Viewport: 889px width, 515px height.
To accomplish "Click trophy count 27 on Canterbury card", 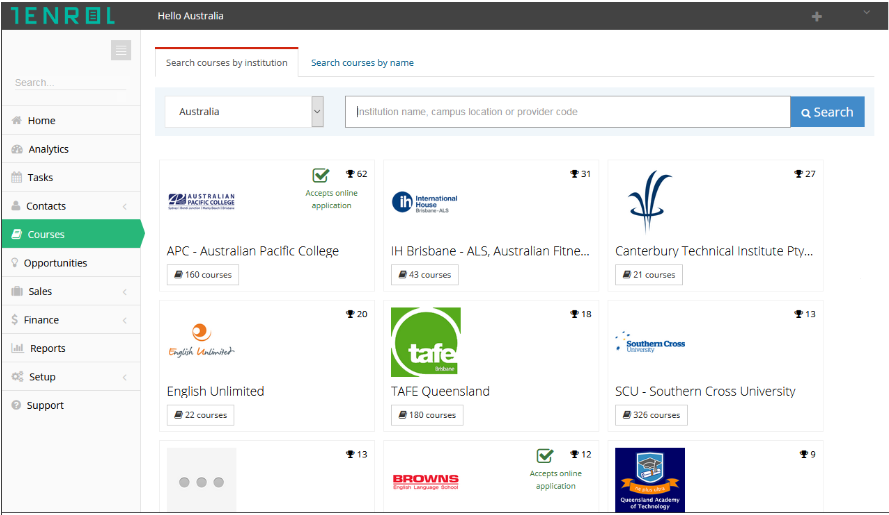I will click(x=805, y=174).
